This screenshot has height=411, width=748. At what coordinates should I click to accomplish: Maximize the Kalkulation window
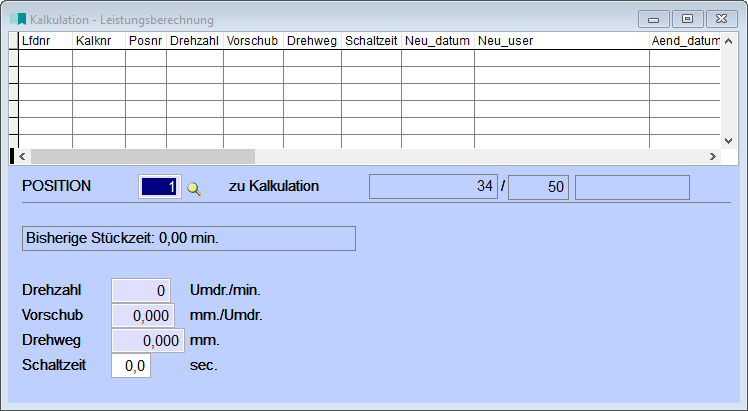pyautogui.click(x=687, y=19)
